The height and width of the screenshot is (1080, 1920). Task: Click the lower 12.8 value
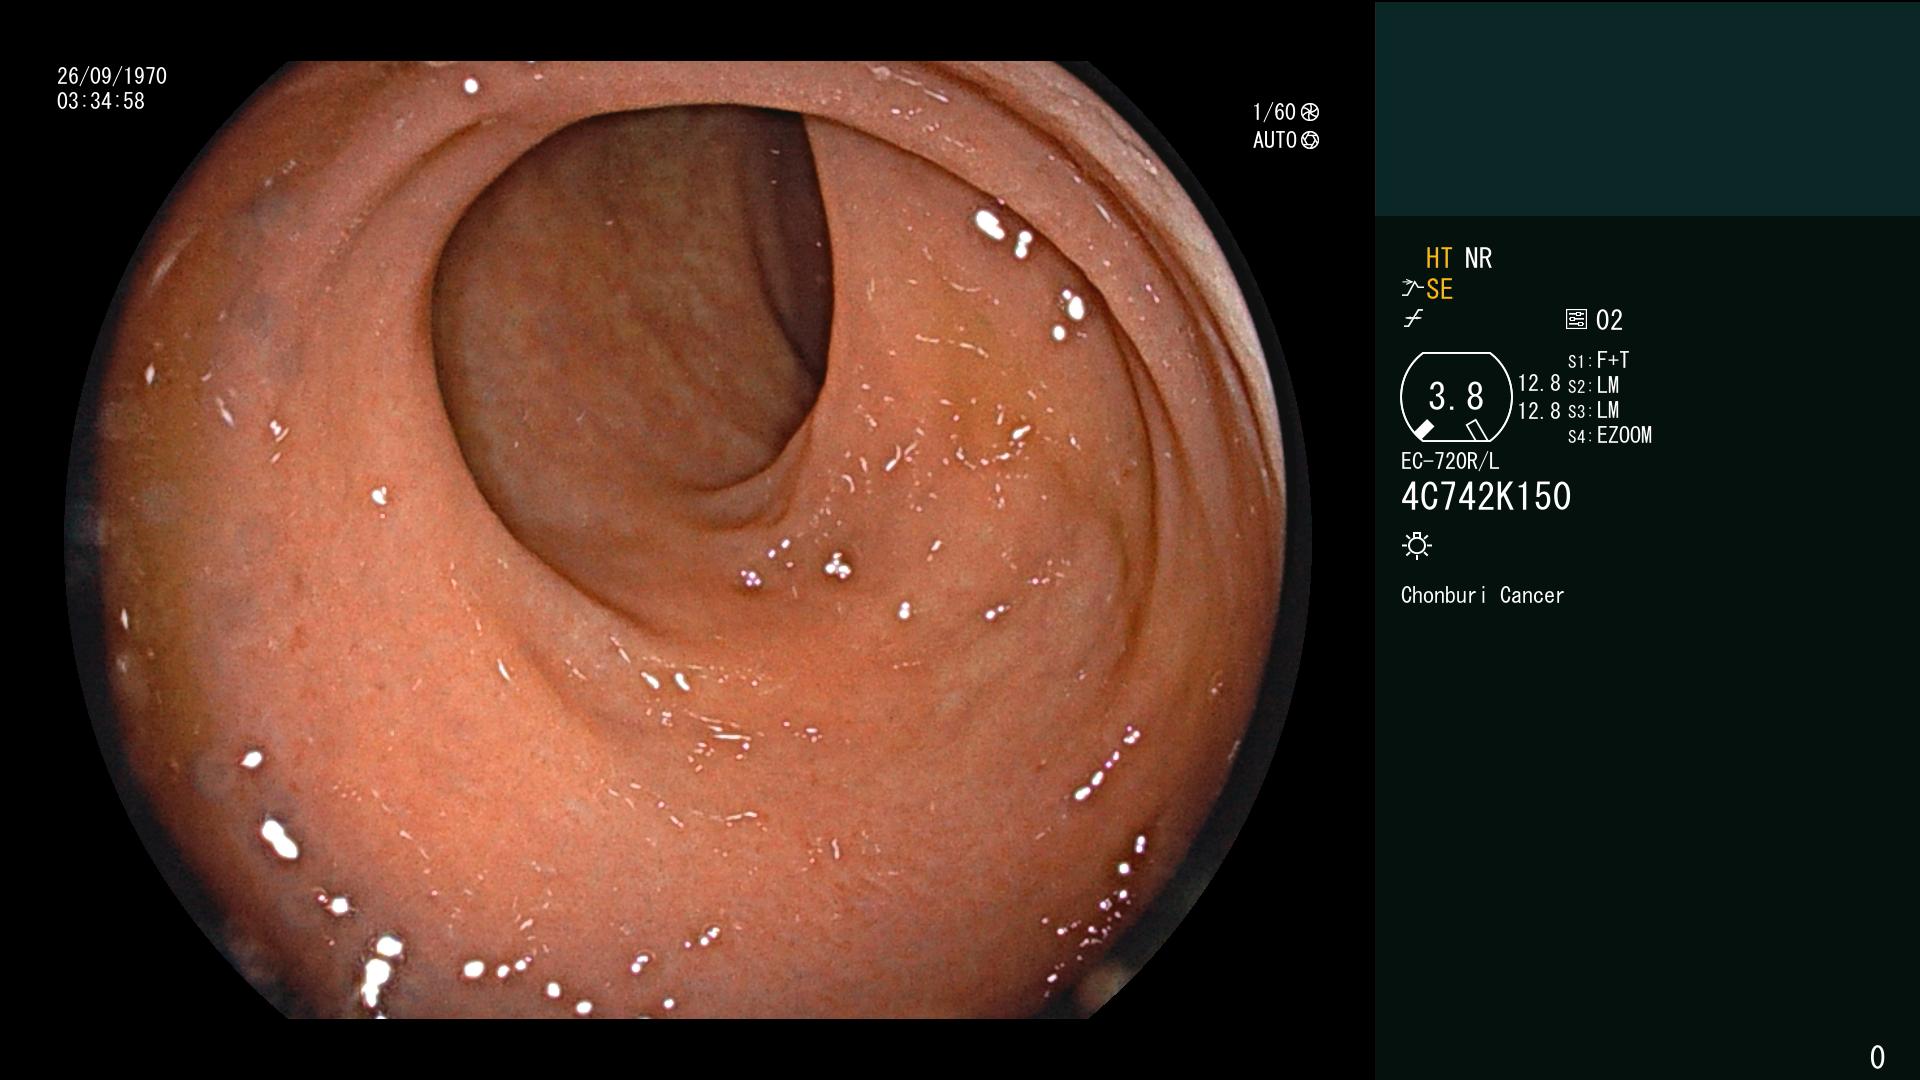coord(1539,410)
